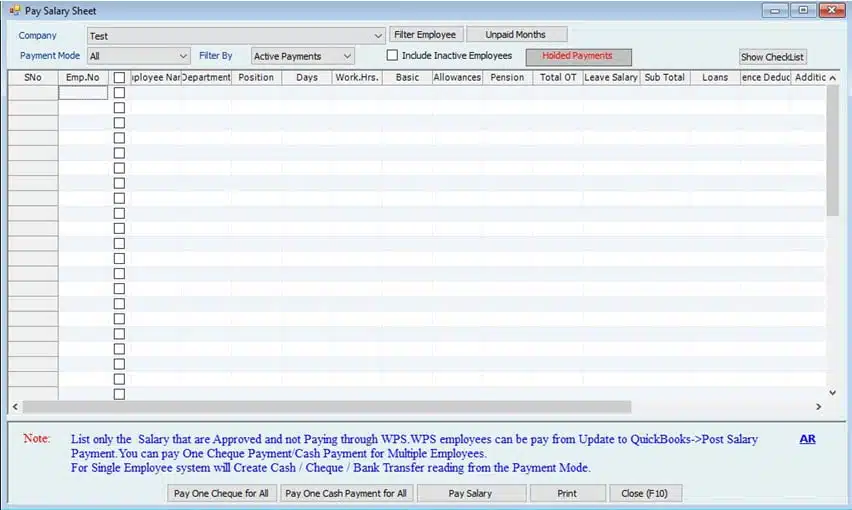Click the Pay Salary Sheet window icon
This screenshot has width=852, height=510.
pyautogui.click(x=13, y=10)
